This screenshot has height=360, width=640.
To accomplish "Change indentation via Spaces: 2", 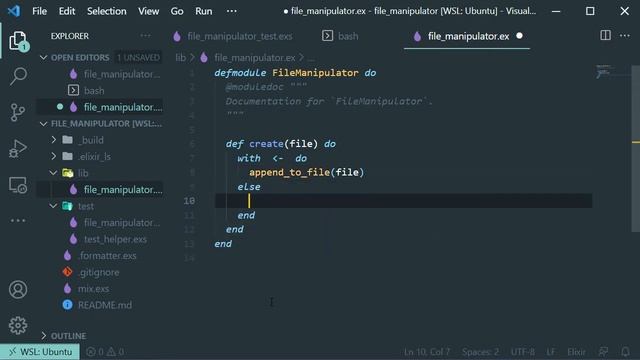I will pyautogui.click(x=480, y=351).
